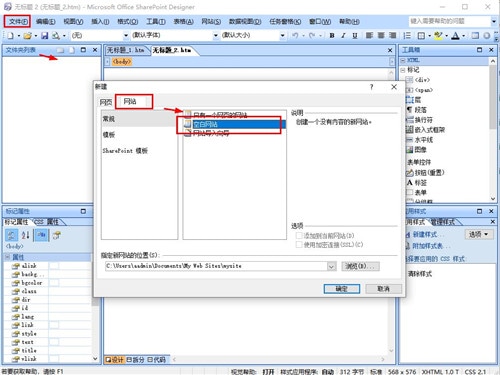This screenshot has height=375, width=500.
Task: Click the Italic formatting icon
Action: [x=343, y=35]
